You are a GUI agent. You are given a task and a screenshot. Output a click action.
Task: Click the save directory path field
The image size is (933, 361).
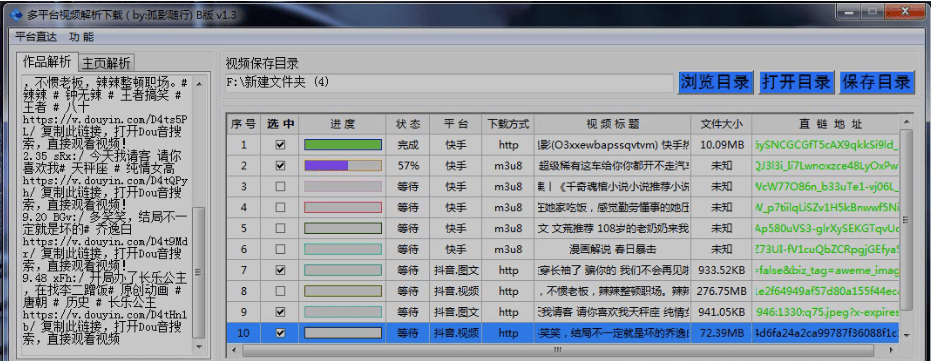[x=449, y=83]
